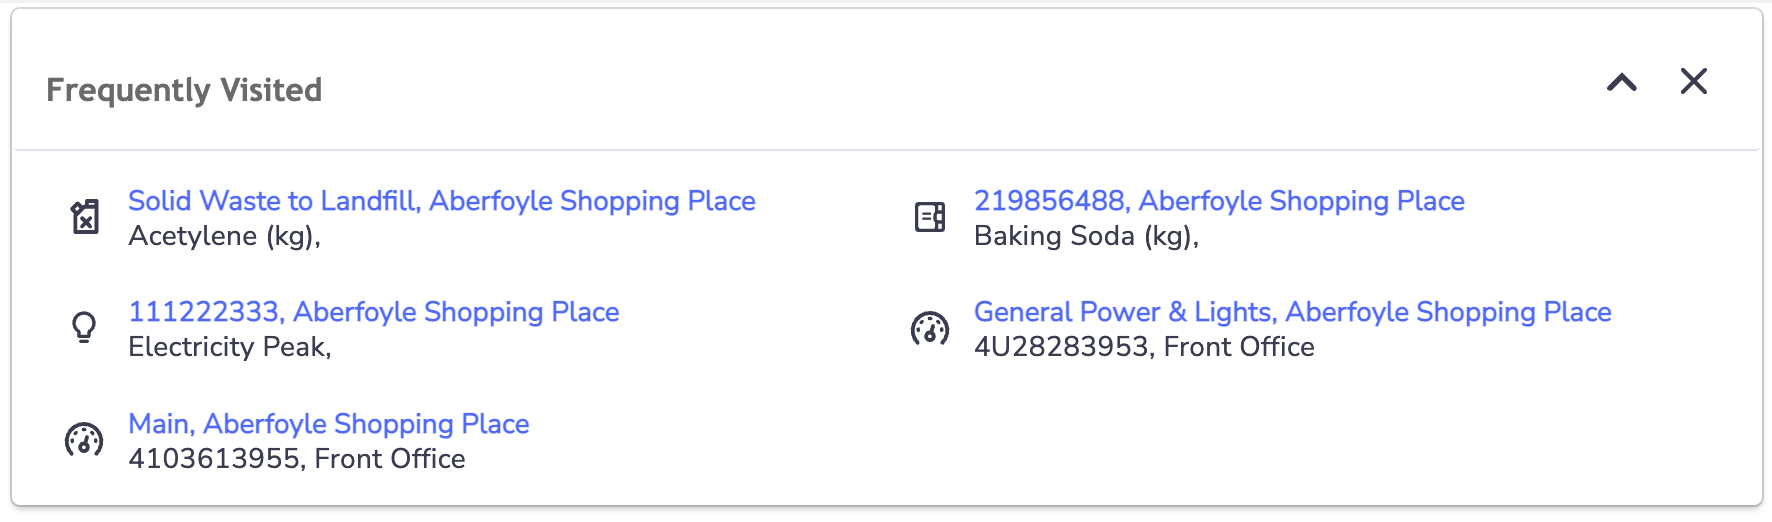This screenshot has height=522, width=1772.
Task: Click the gauge icon beside General Power & Lights
Action: 930,328
